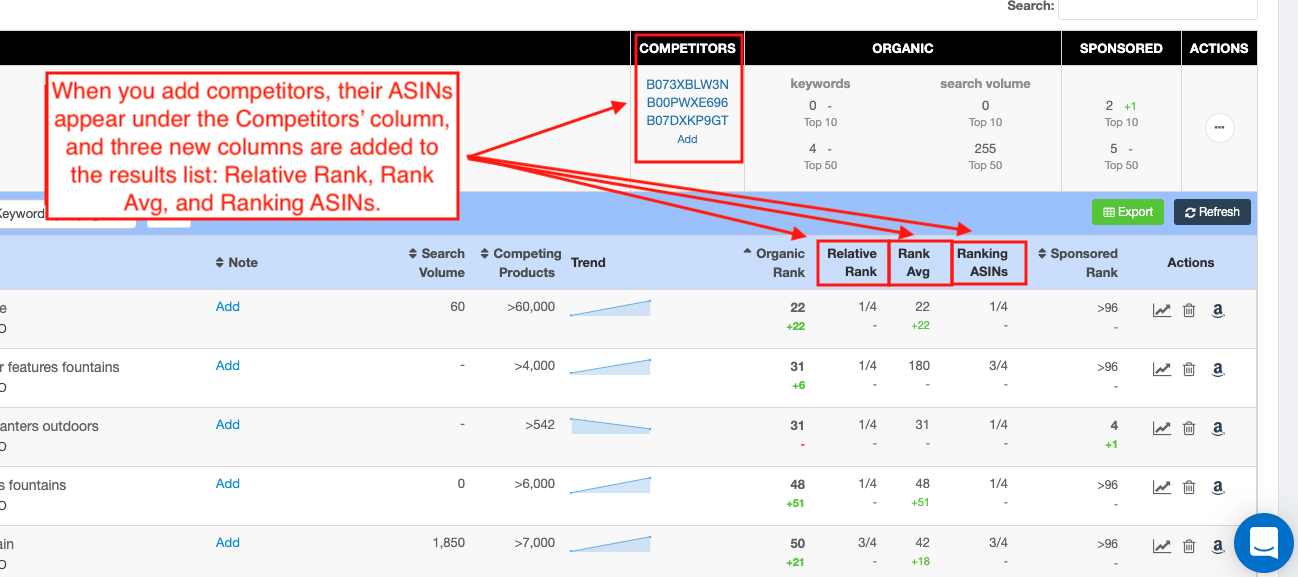
Task: Open trend chart icon for rank 22 row
Action: tap(1161, 311)
